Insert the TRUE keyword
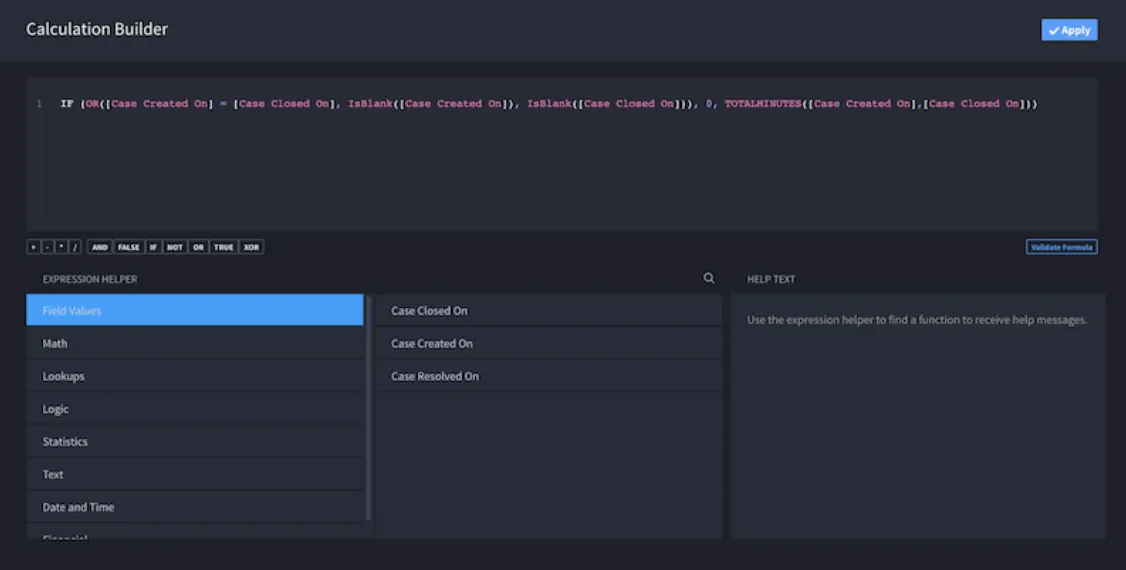This screenshot has width=1126, height=570. pyautogui.click(x=223, y=247)
